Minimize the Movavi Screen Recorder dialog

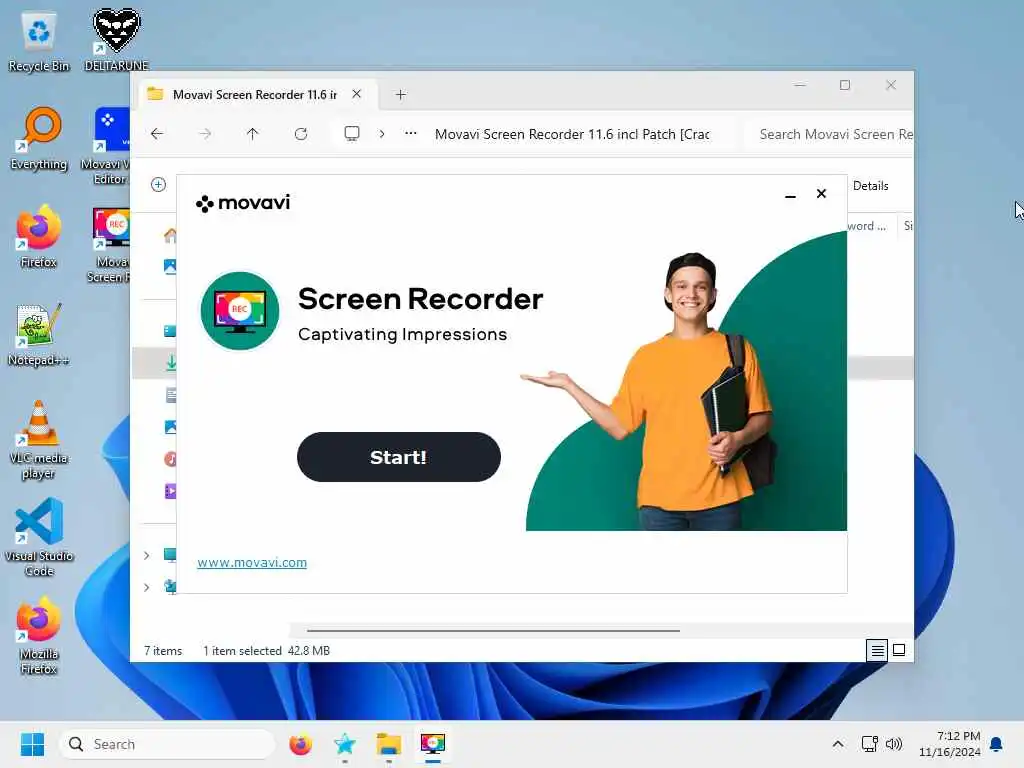790,195
